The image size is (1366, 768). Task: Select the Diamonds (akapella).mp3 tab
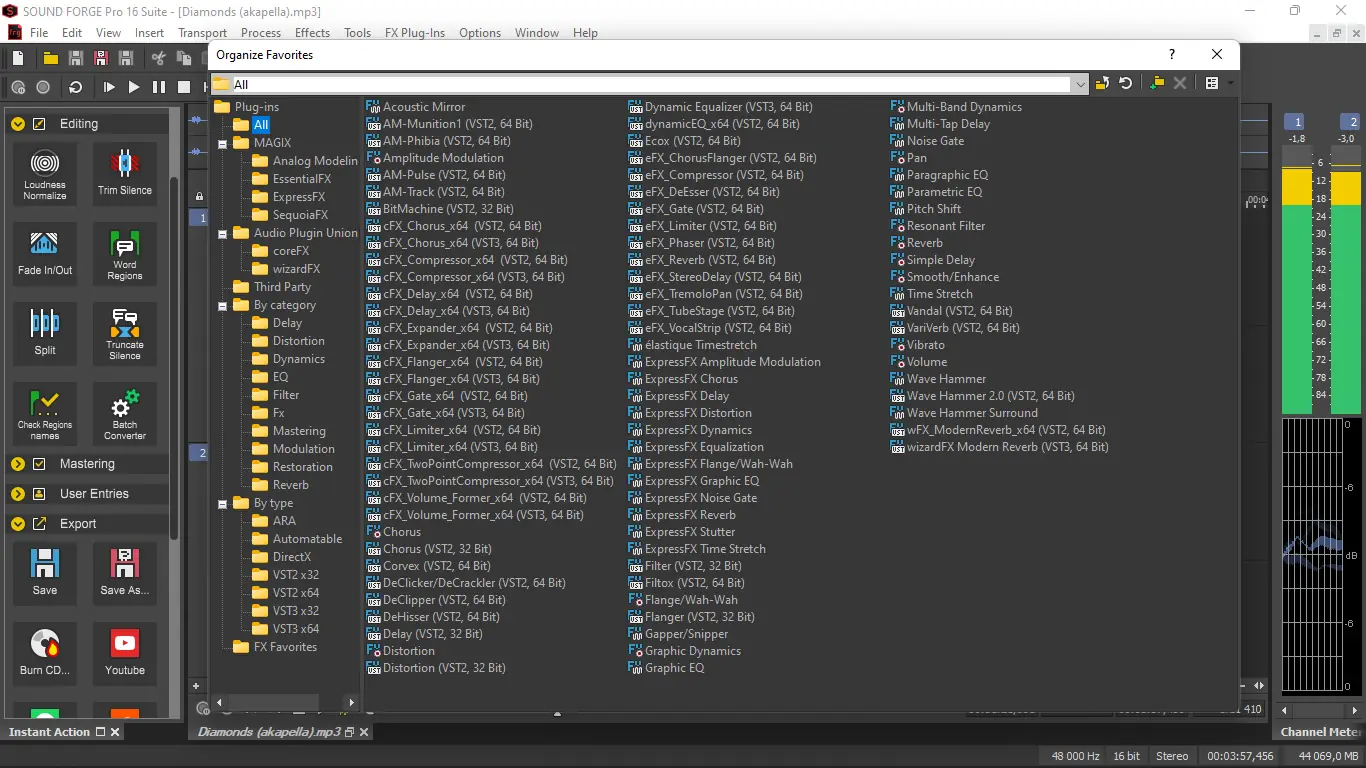(x=269, y=732)
